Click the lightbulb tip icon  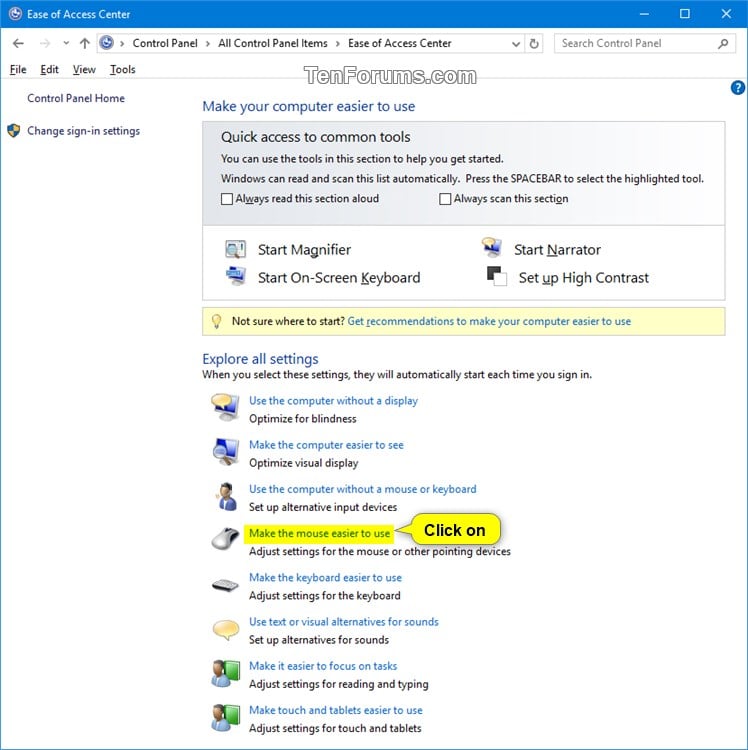coord(216,321)
